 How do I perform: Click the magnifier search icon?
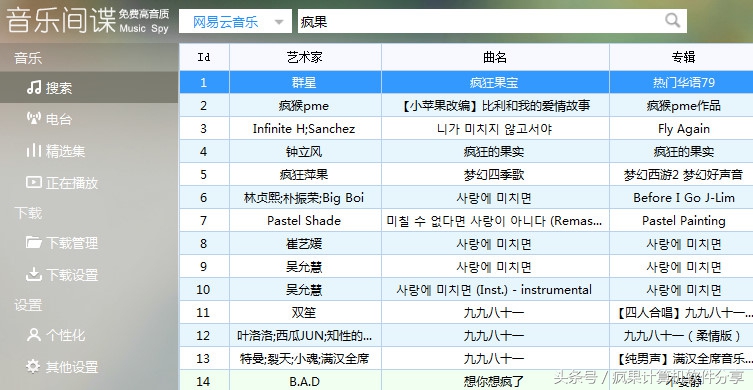point(672,21)
